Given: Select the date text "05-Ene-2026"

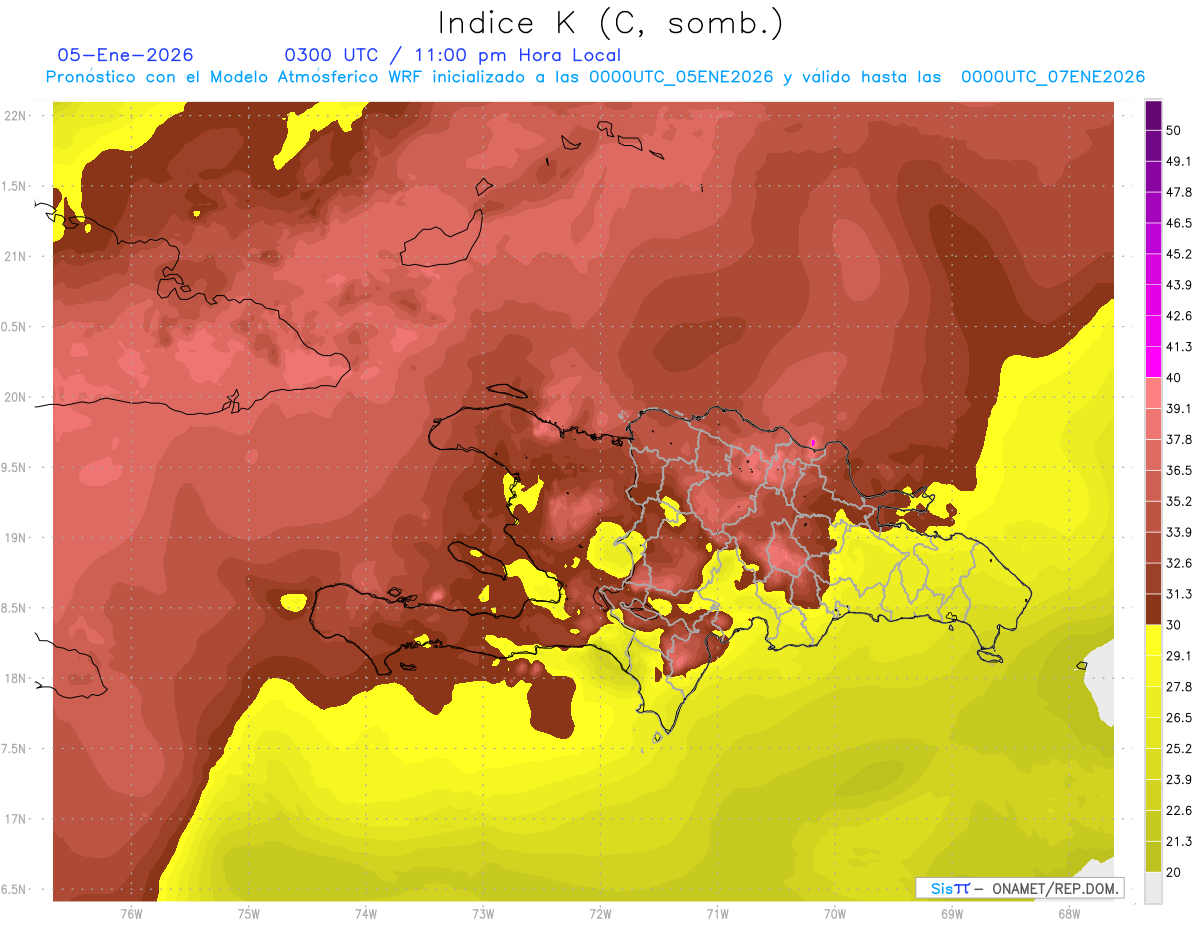Looking at the screenshot, I should (x=126, y=55).
